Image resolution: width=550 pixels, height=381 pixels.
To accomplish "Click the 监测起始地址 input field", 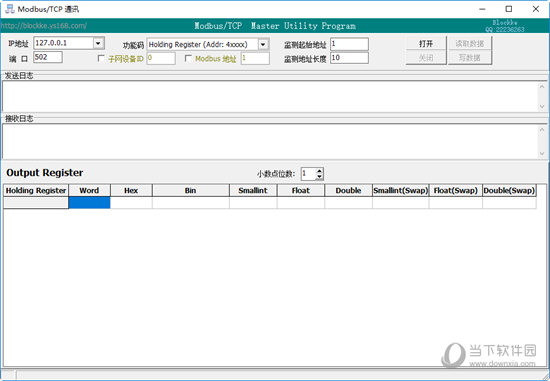I will pyautogui.click(x=349, y=44).
